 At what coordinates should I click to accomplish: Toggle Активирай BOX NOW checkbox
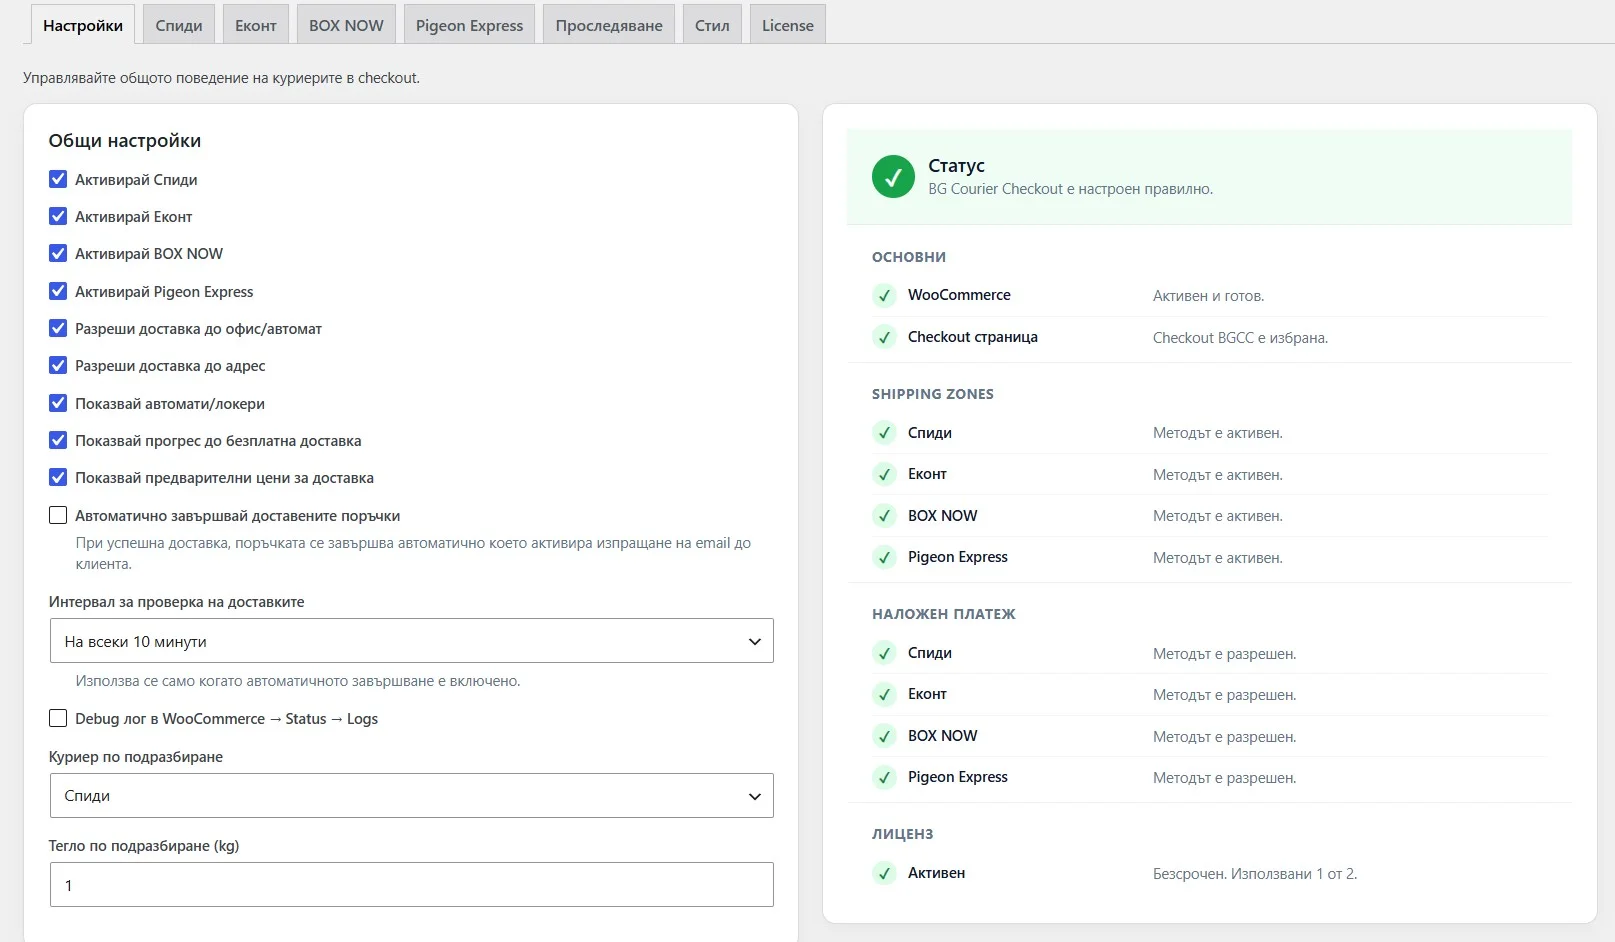(x=58, y=253)
